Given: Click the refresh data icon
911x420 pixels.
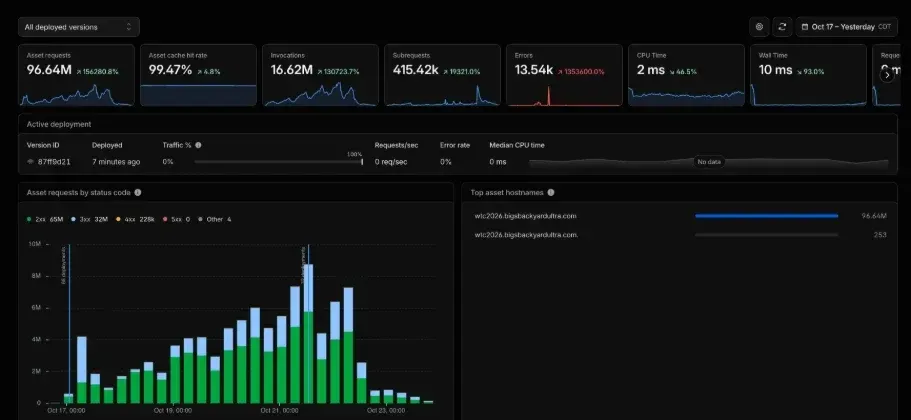Looking at the screenshot, I should pos(782,27).
